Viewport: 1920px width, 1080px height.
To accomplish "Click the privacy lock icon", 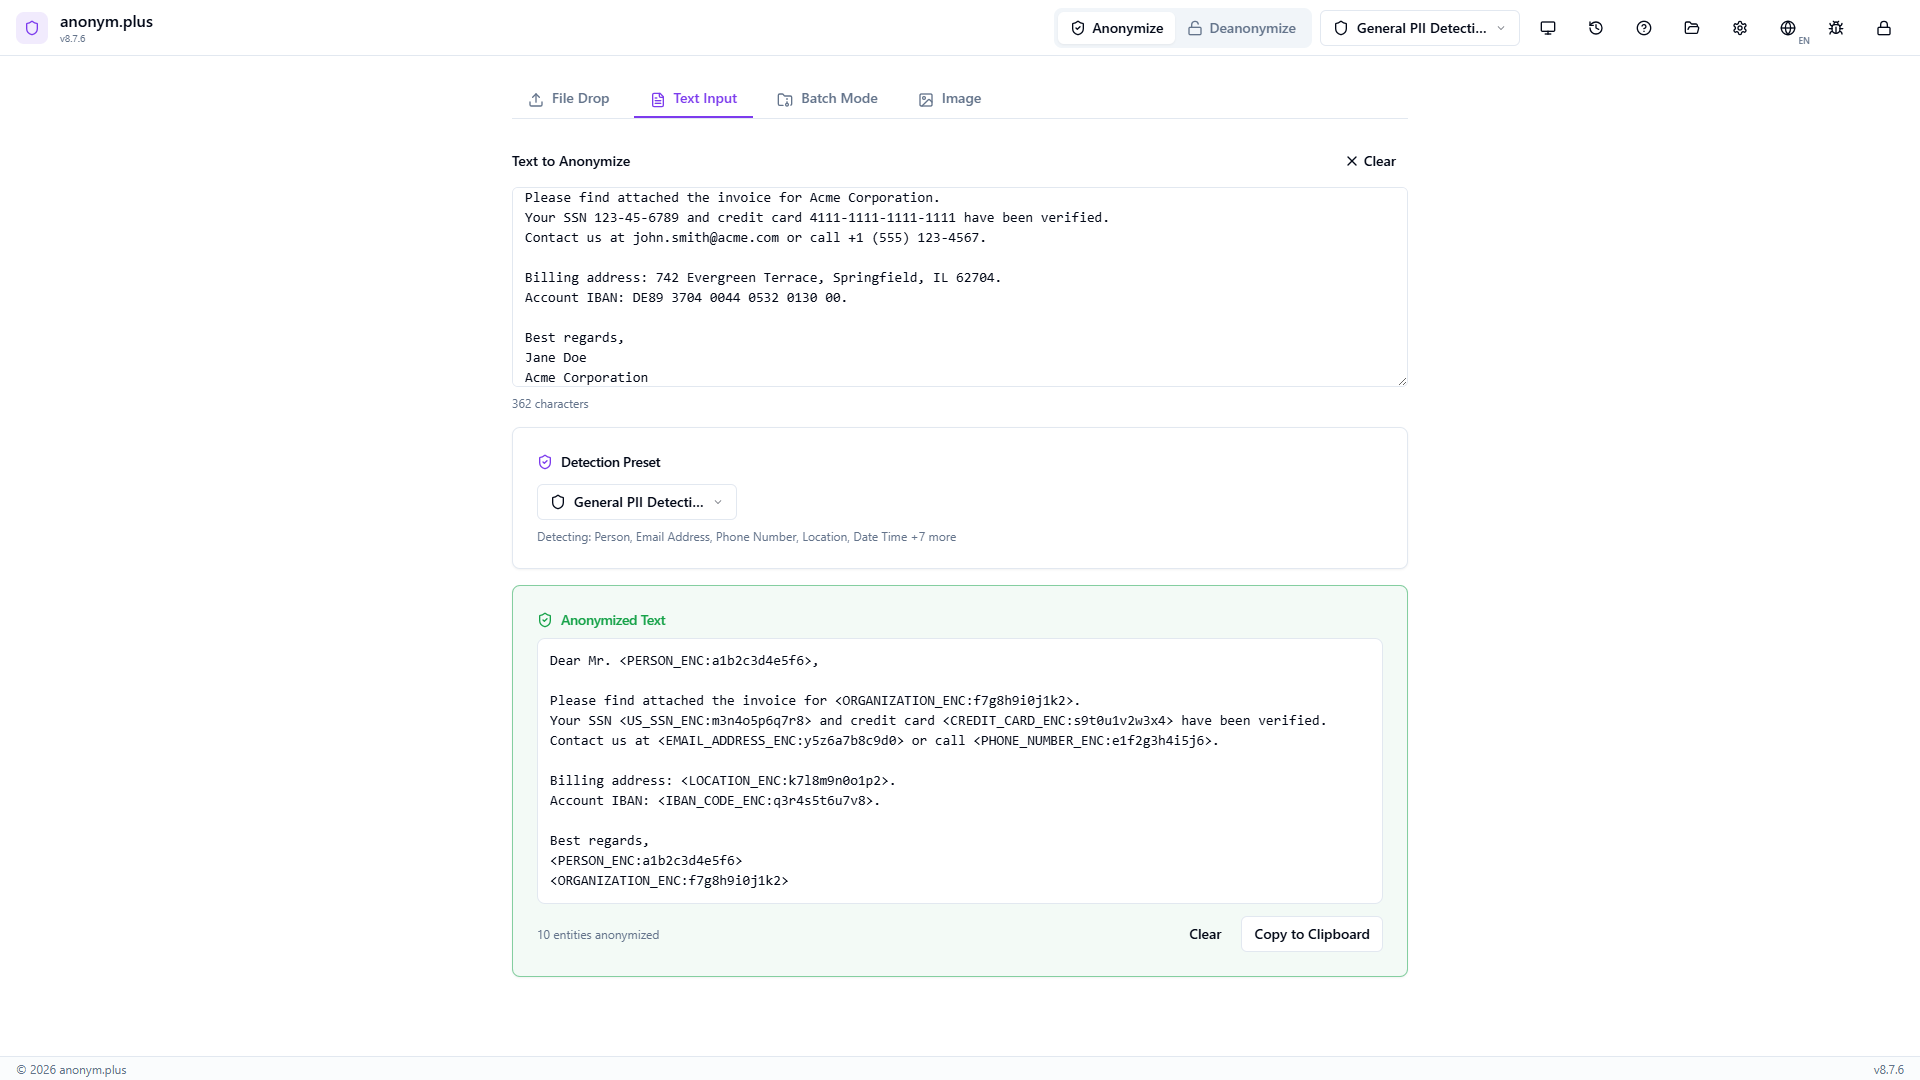I will point(1884,28).
